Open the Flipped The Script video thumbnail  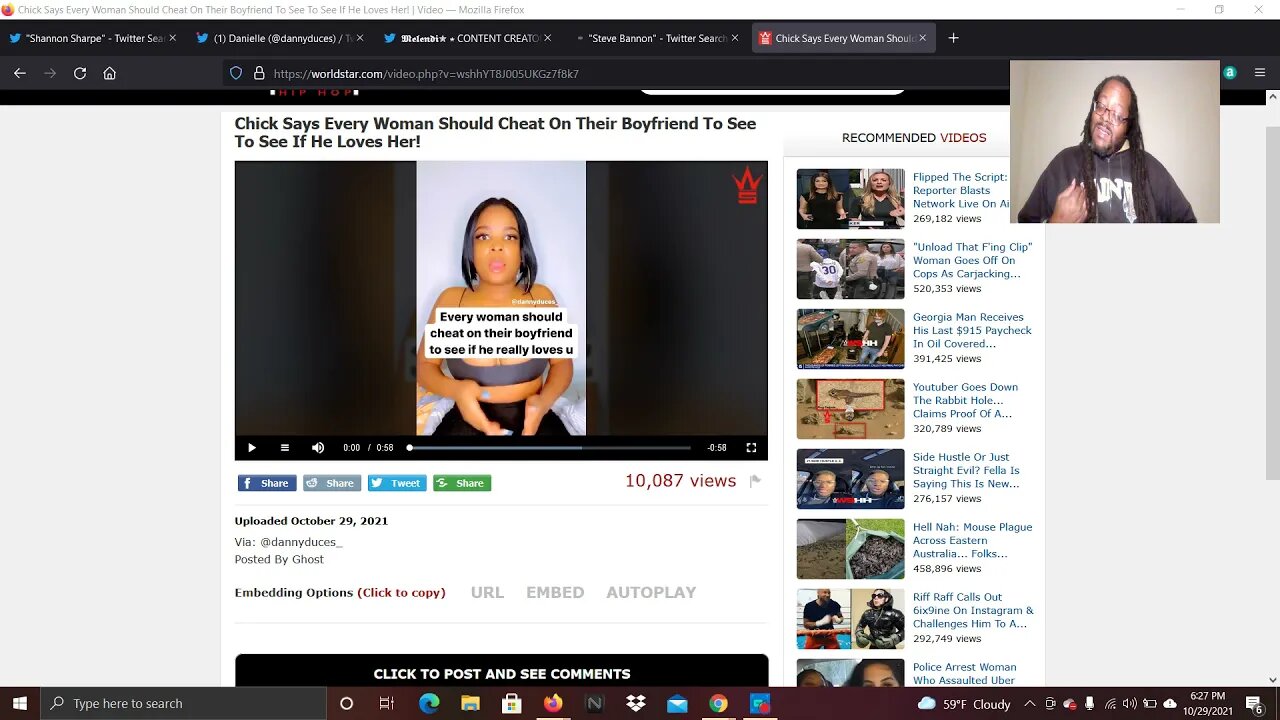click(x=850, y=199)
